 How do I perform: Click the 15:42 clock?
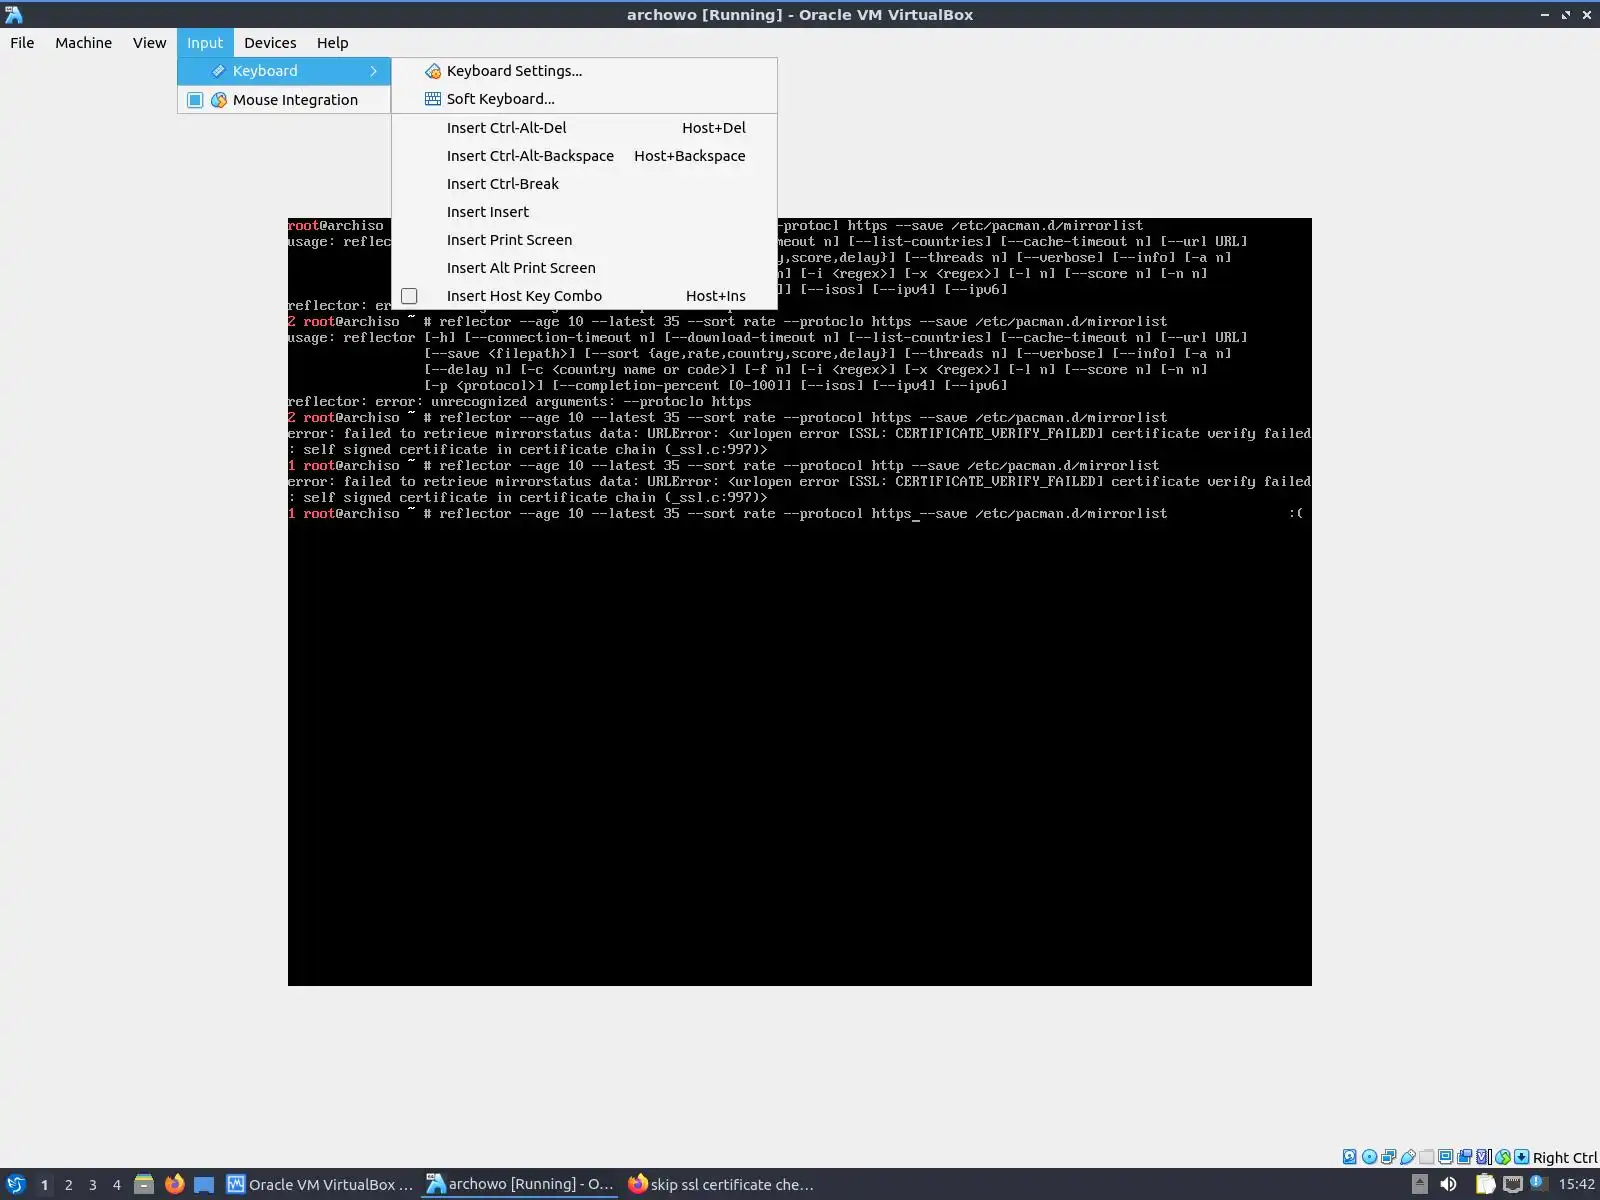1576,1184
